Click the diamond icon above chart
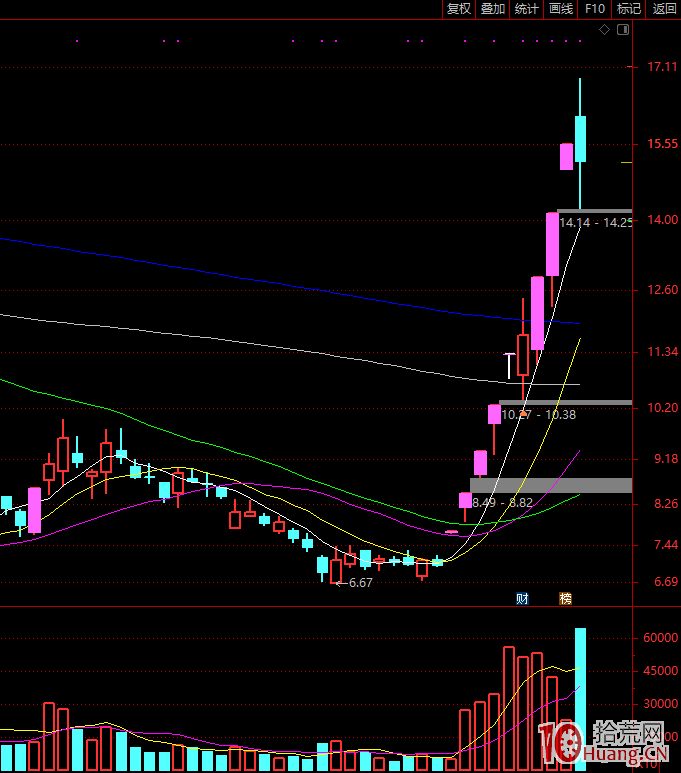 [605, 30]
